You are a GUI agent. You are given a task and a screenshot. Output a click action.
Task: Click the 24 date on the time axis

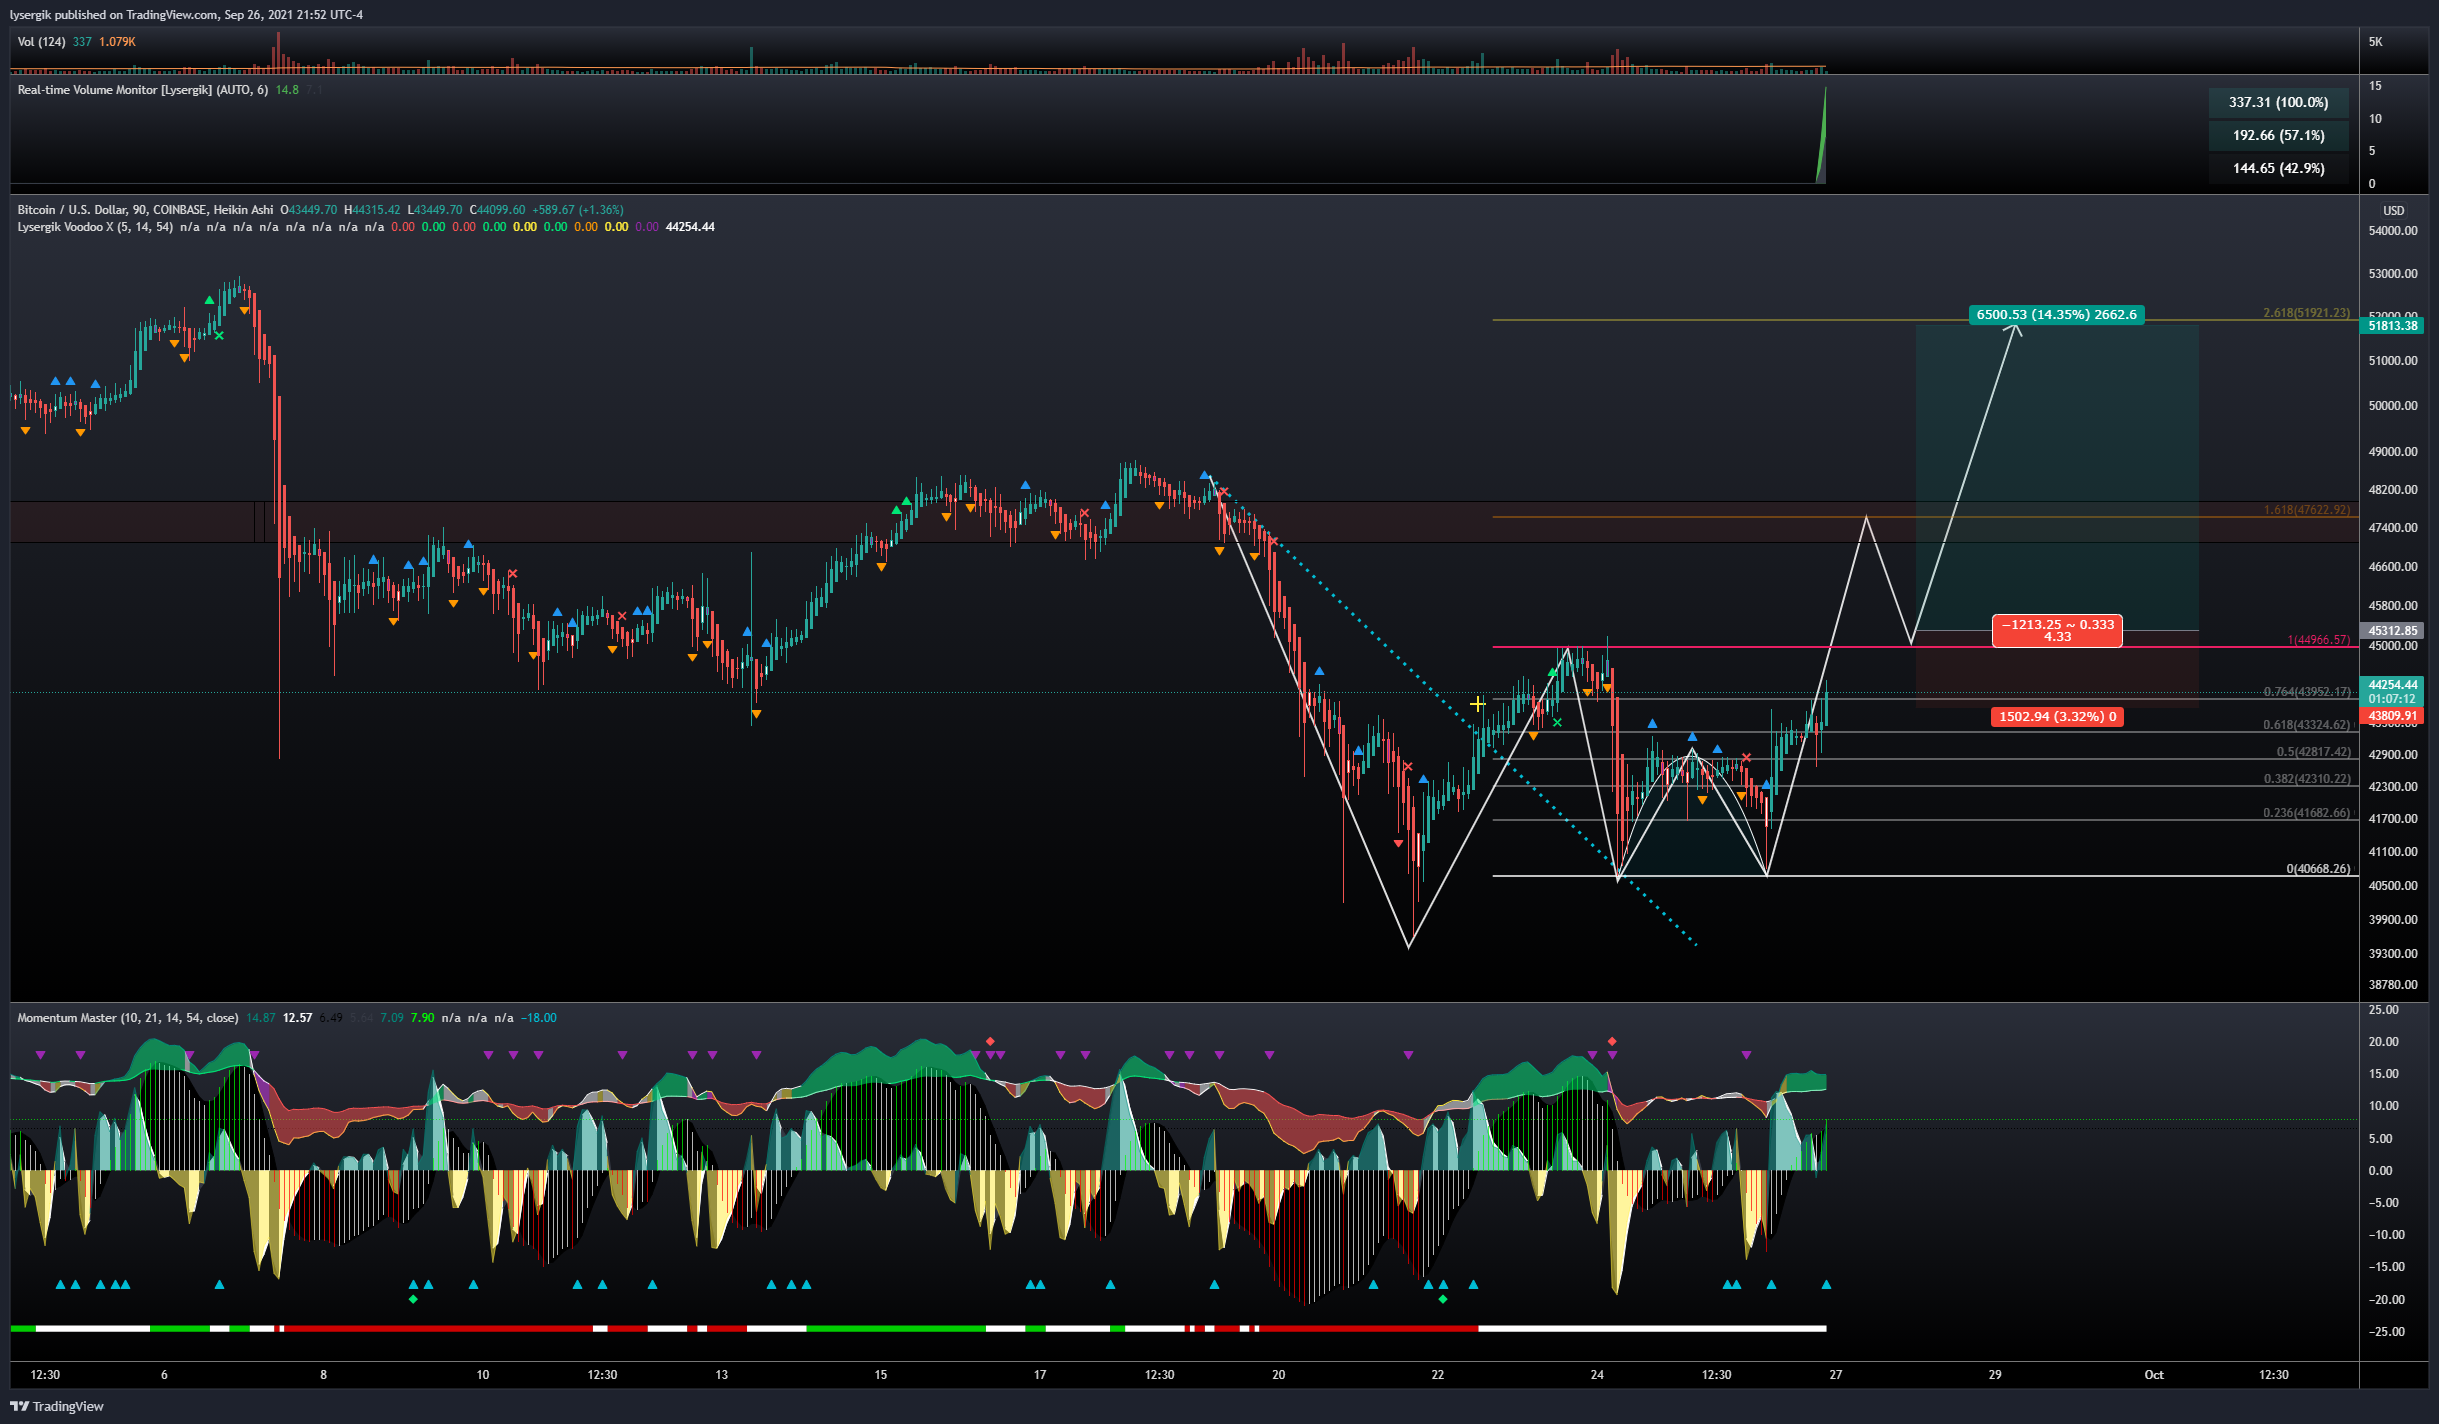tap(1596, 1375)
